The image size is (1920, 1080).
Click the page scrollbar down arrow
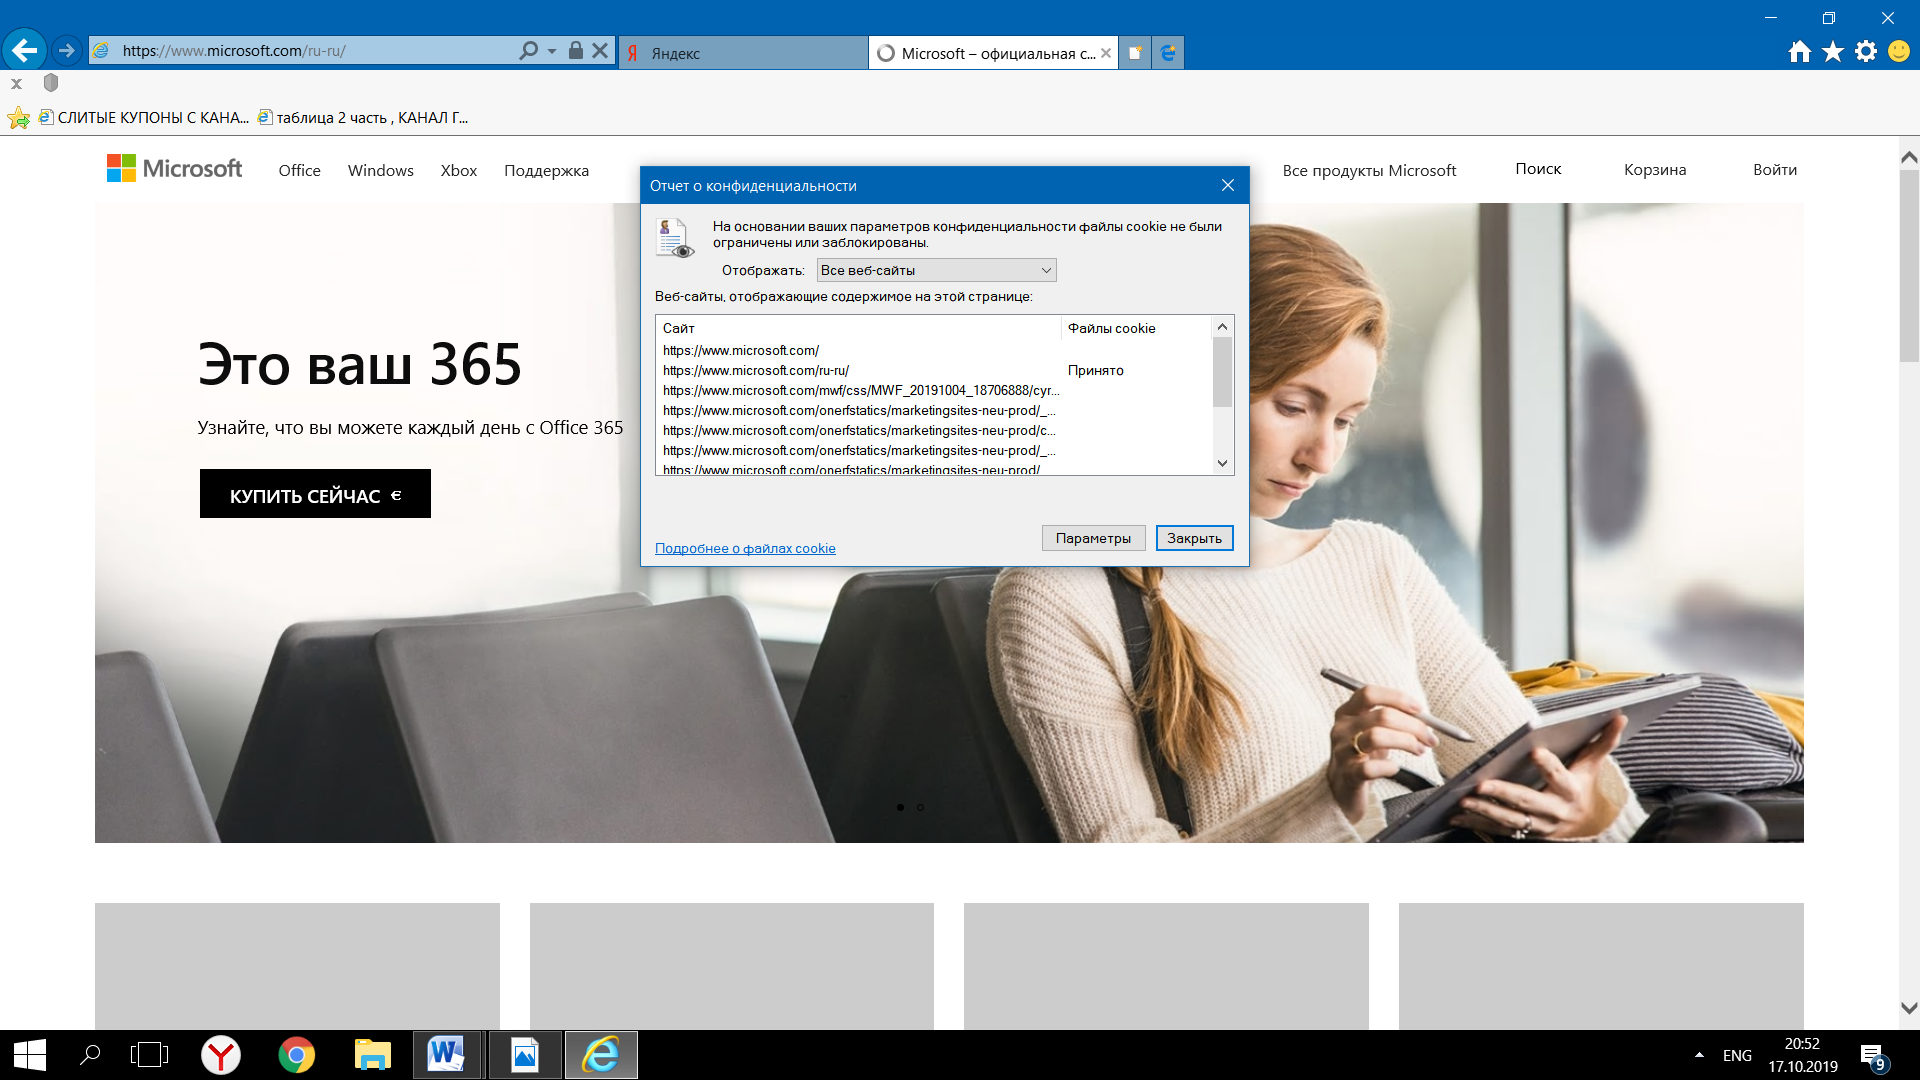tap(1909, 1008)
